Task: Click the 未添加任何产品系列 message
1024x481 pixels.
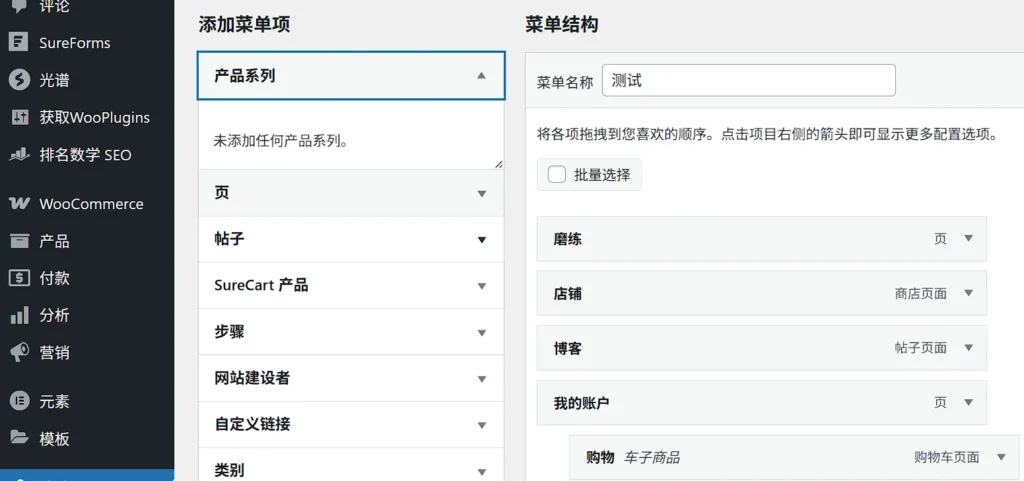Action: [281, 141]
